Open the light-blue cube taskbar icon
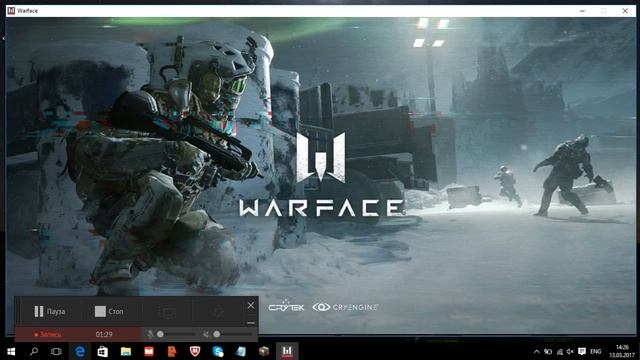This screenshot has height=360, width=640. 241,351
